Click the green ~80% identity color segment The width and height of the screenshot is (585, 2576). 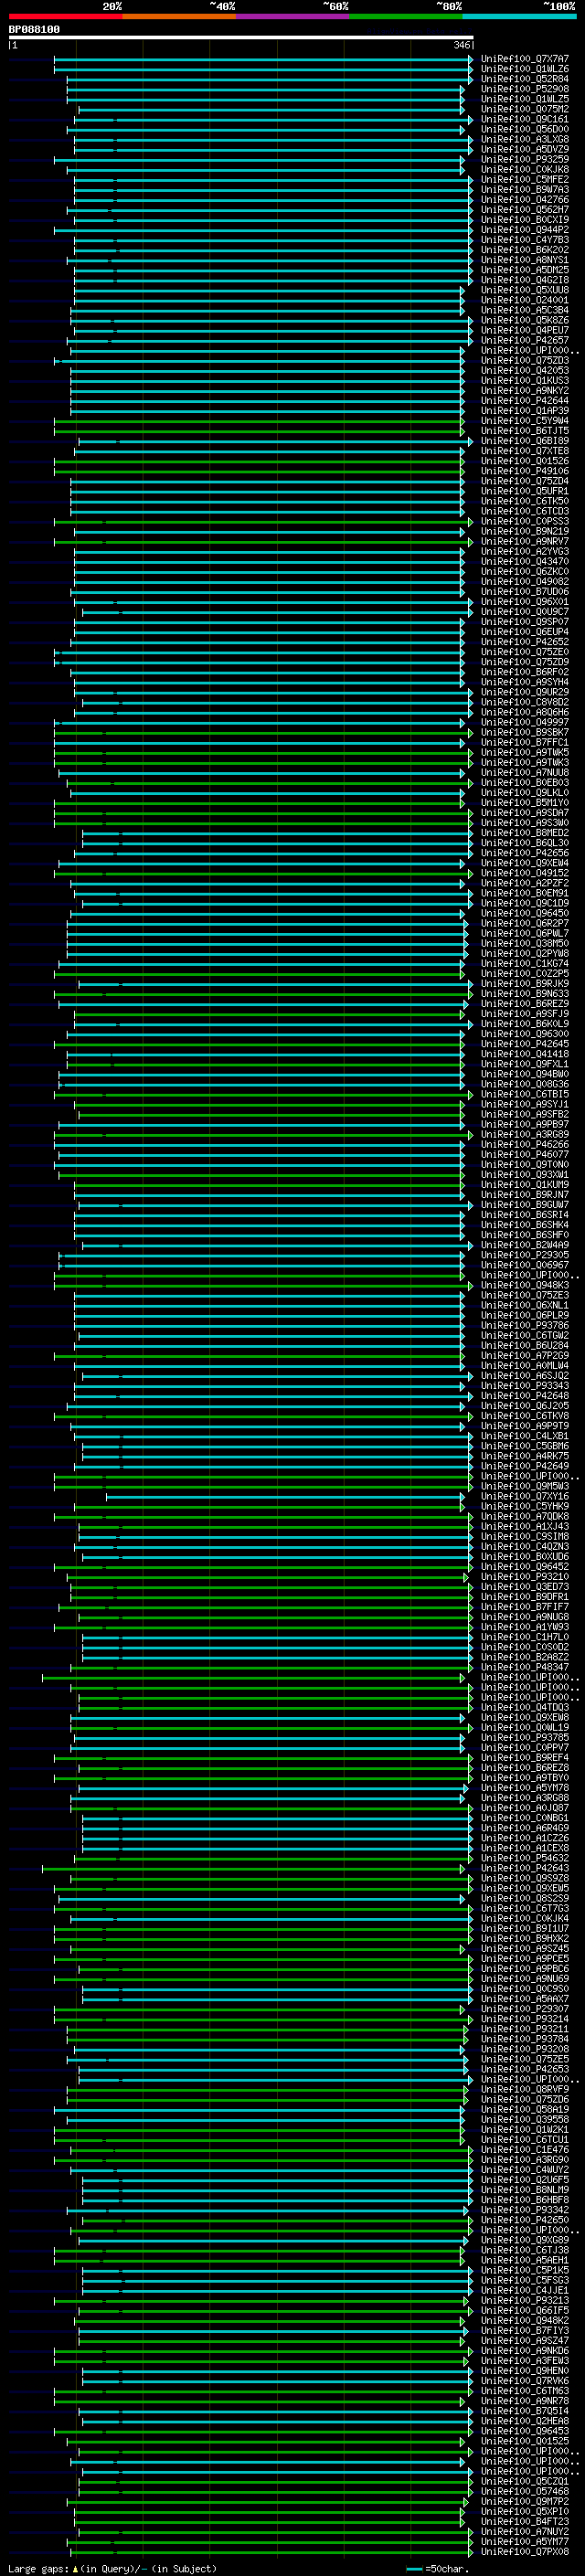click(x=406, y=16)
